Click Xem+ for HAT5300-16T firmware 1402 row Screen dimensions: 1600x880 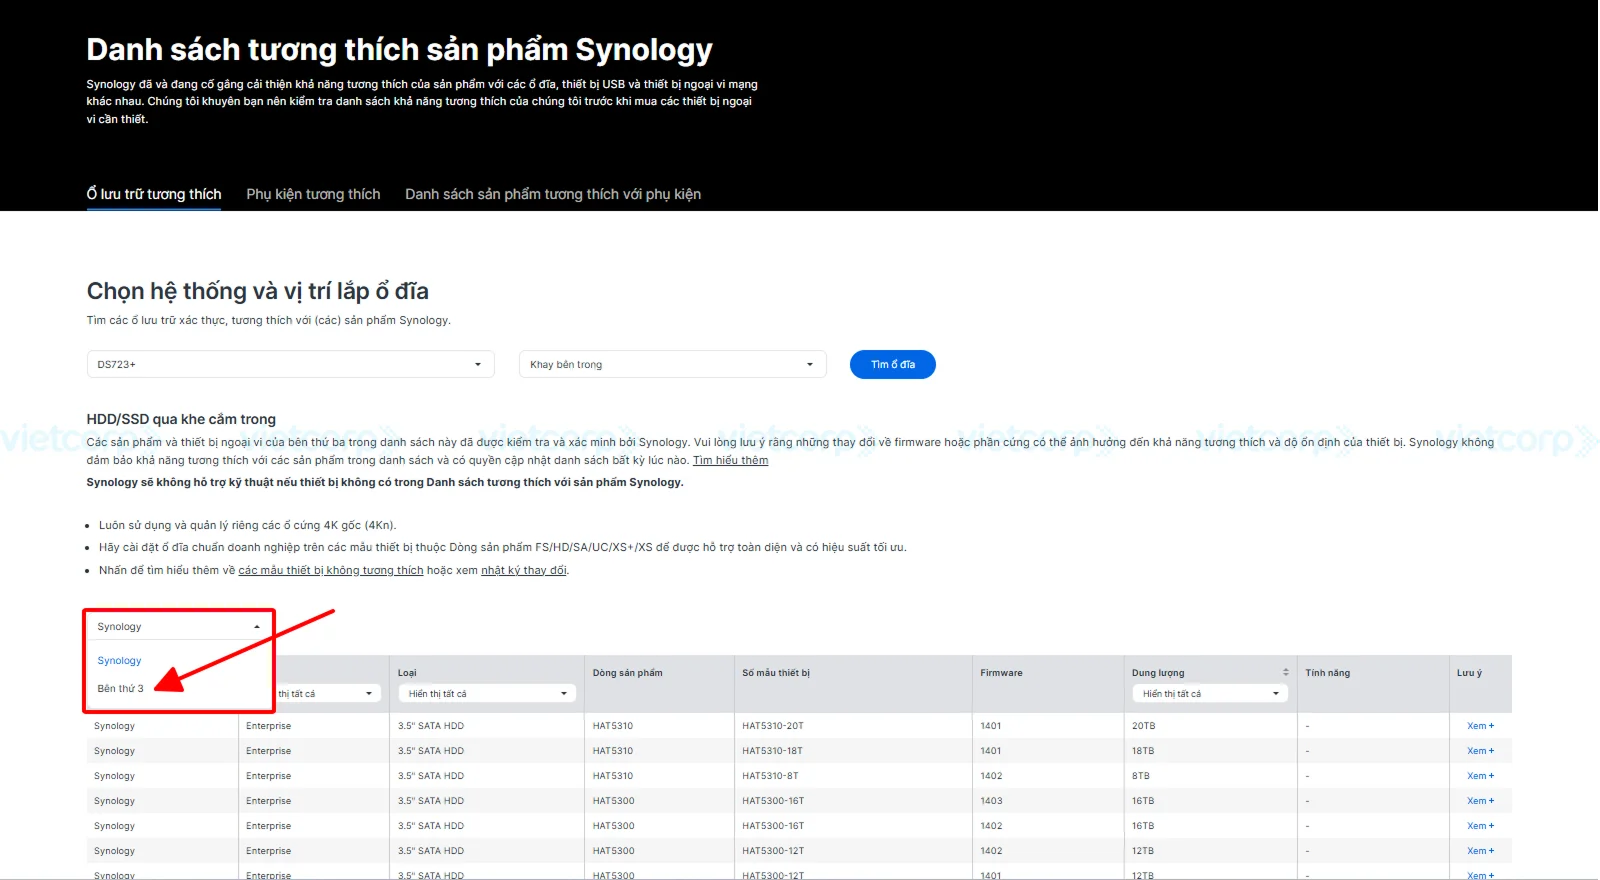tap(1480, 826)
